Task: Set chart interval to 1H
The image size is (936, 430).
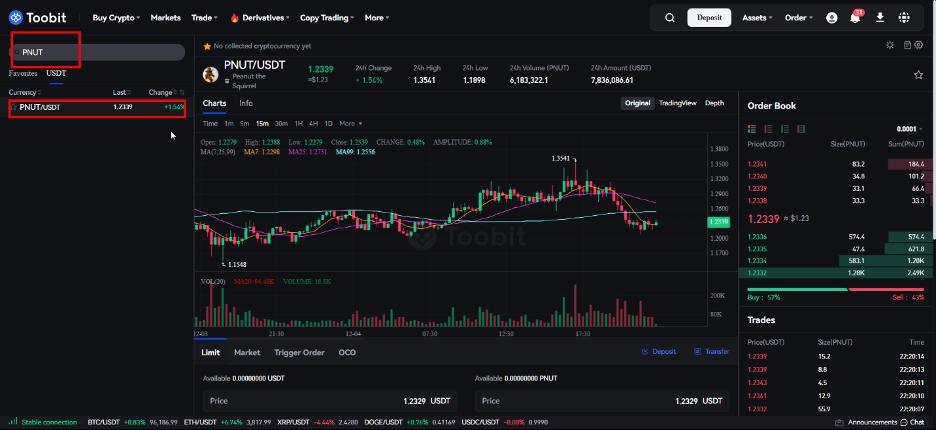Action: tap(299, 124)
